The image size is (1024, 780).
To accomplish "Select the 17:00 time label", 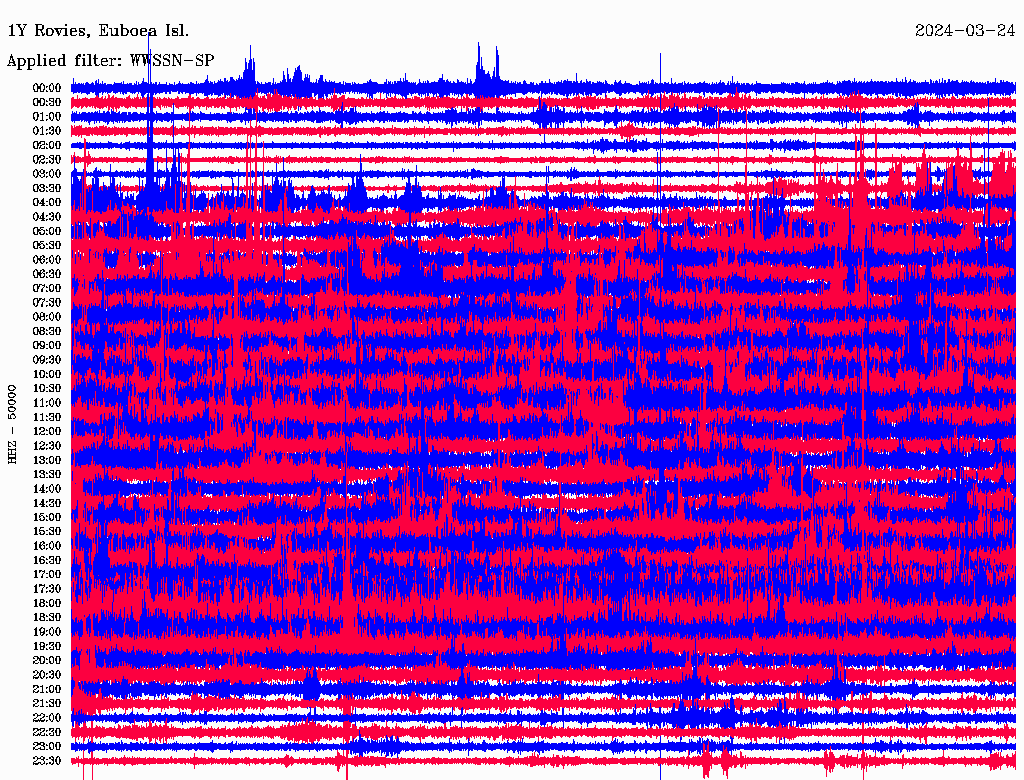I will click(x=47, y=575).
